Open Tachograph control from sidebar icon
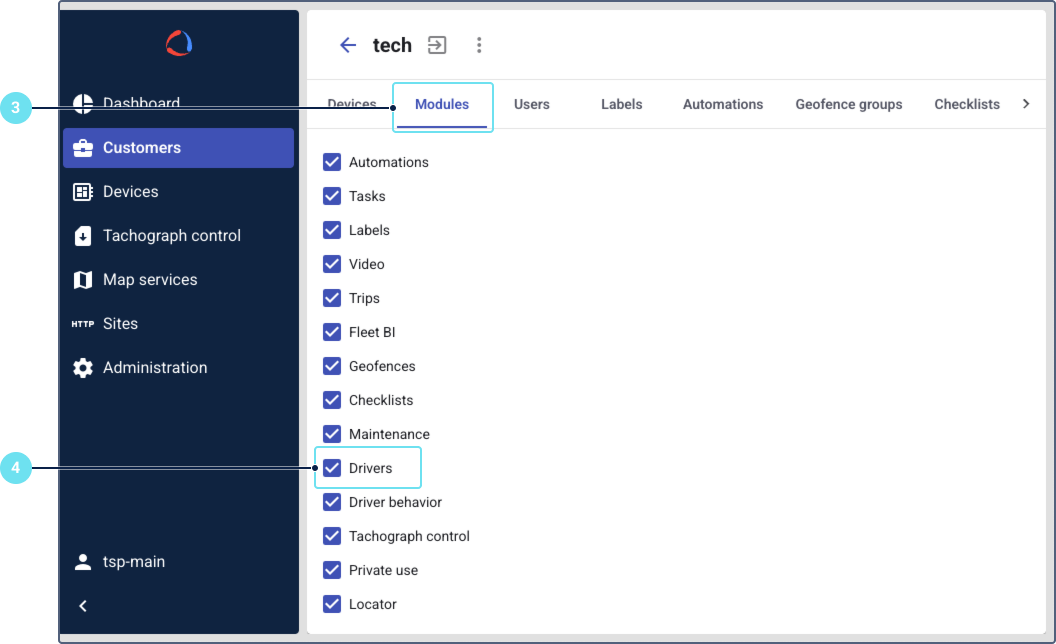This screenshot has width=1056, height=644. (83, 236)
